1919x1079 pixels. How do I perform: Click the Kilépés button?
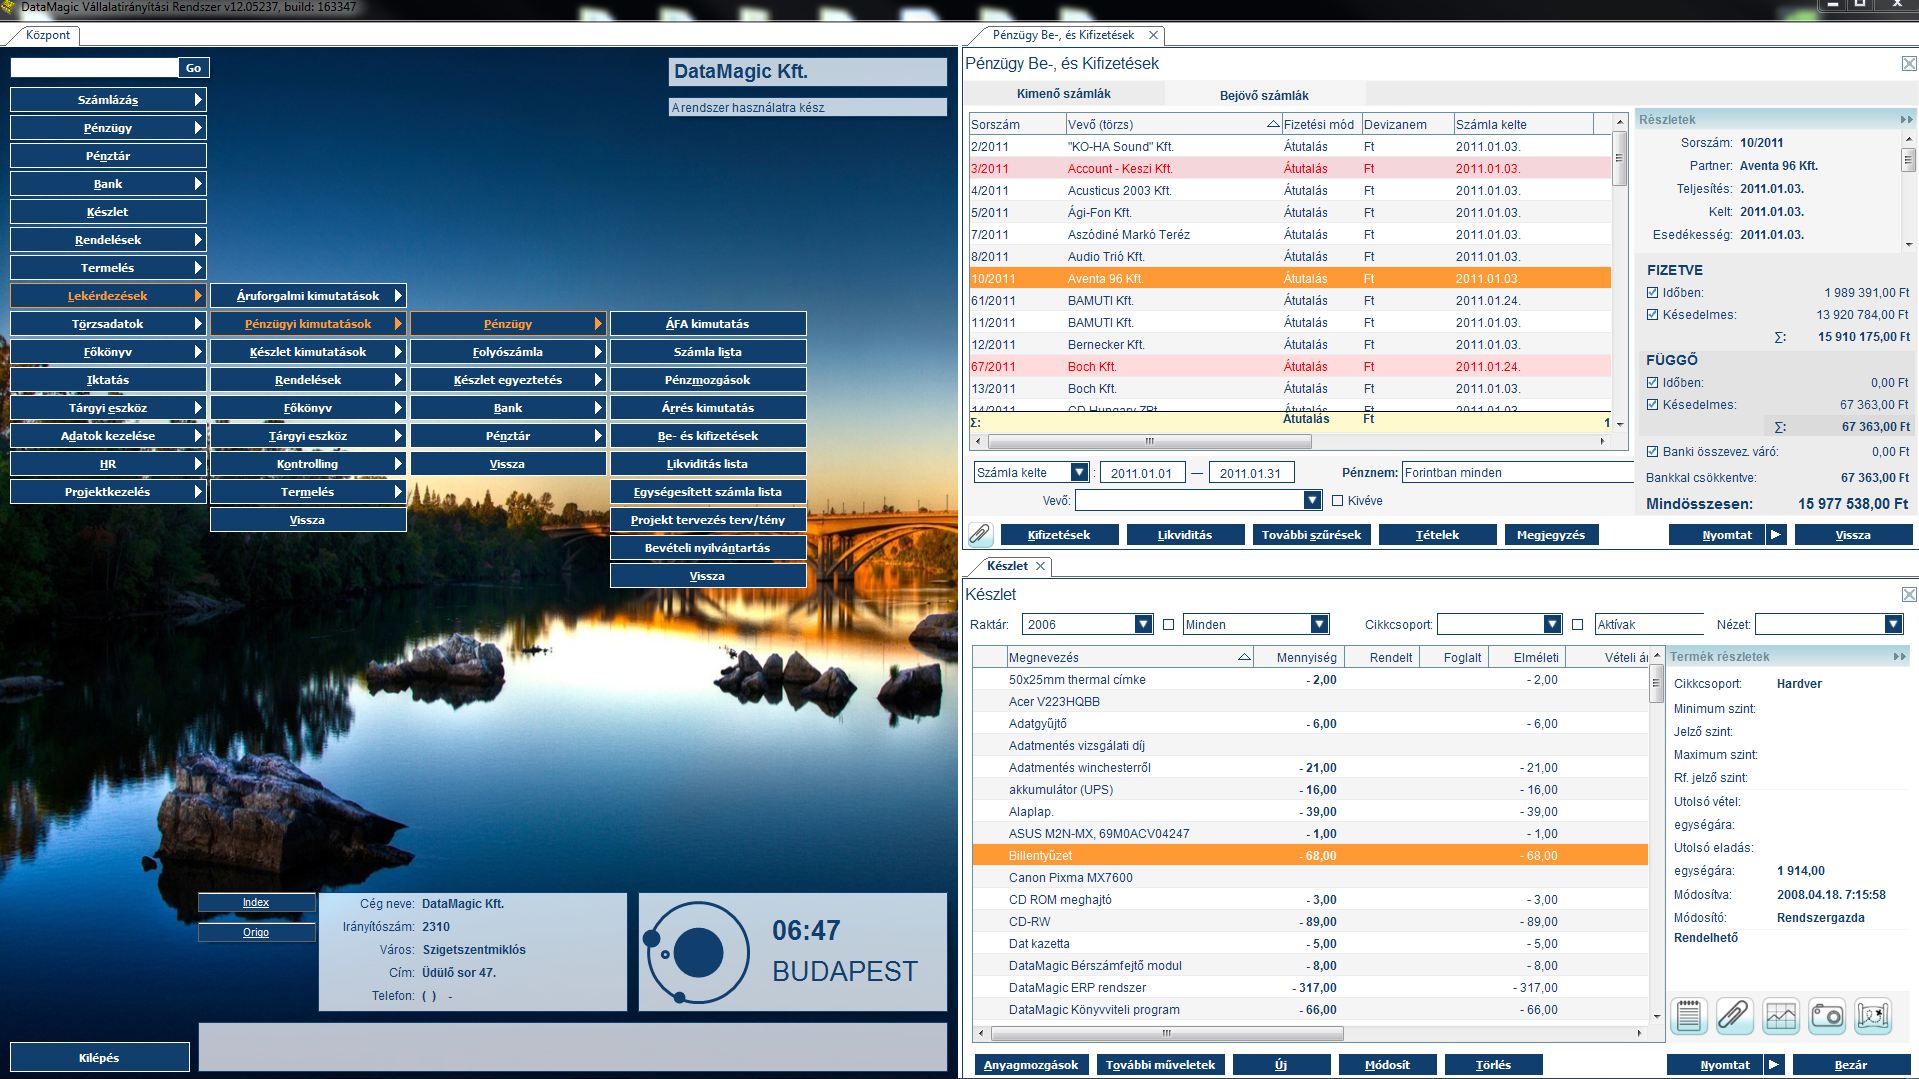pyautogui.click(x=99, y=1057)
